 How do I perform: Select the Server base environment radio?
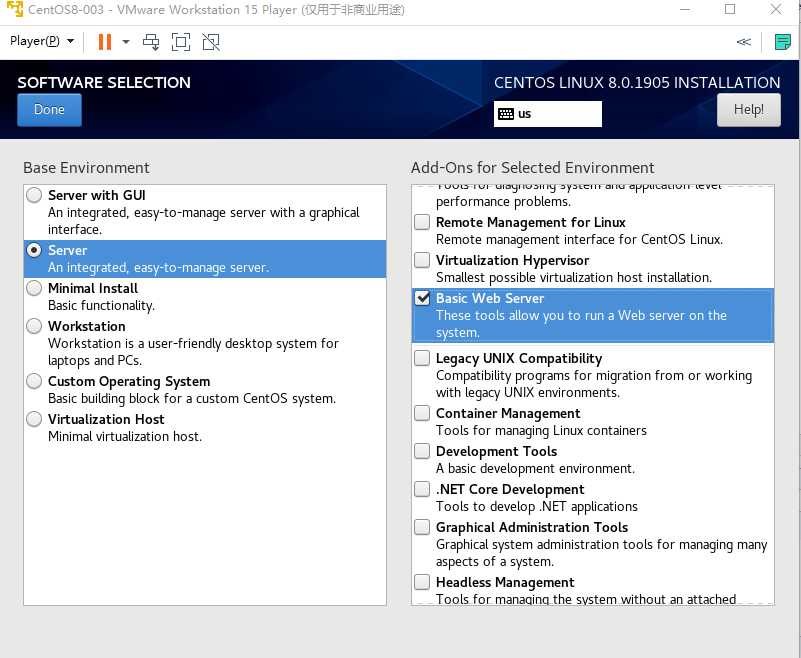point(34,250)
